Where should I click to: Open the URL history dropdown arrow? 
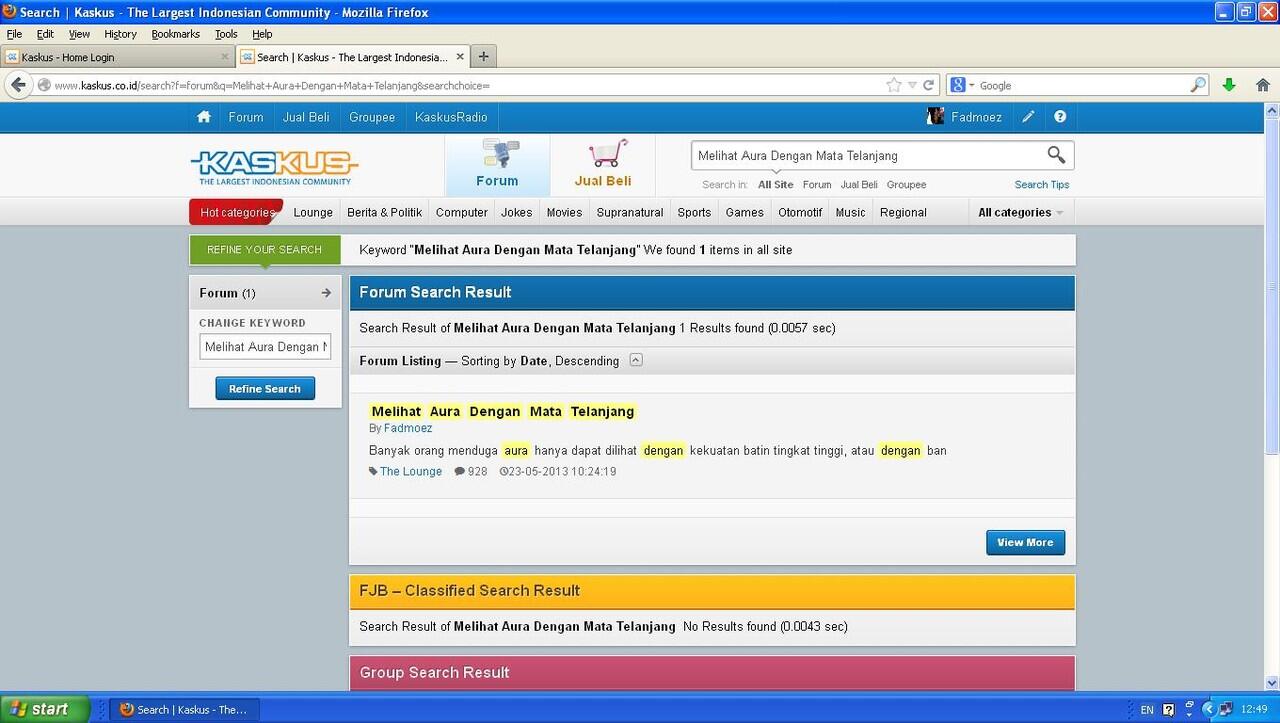click(x=911, y=86)
